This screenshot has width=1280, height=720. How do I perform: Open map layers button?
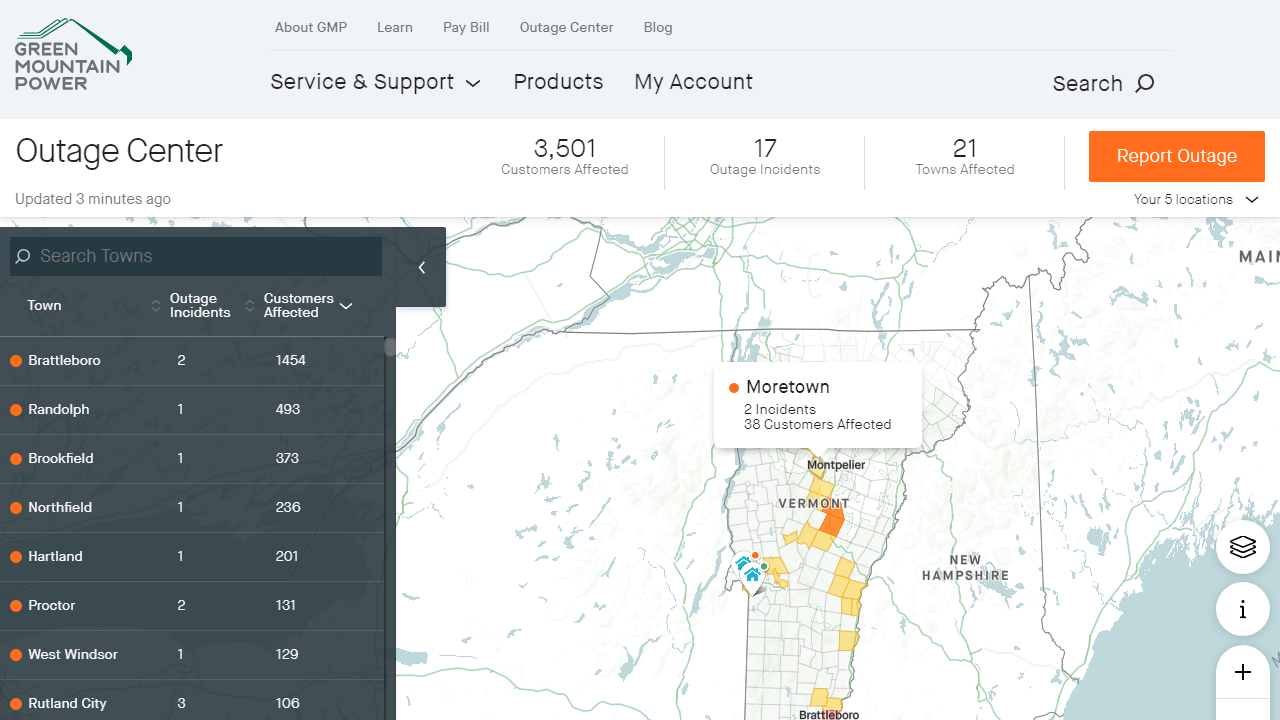[1243, 547]
